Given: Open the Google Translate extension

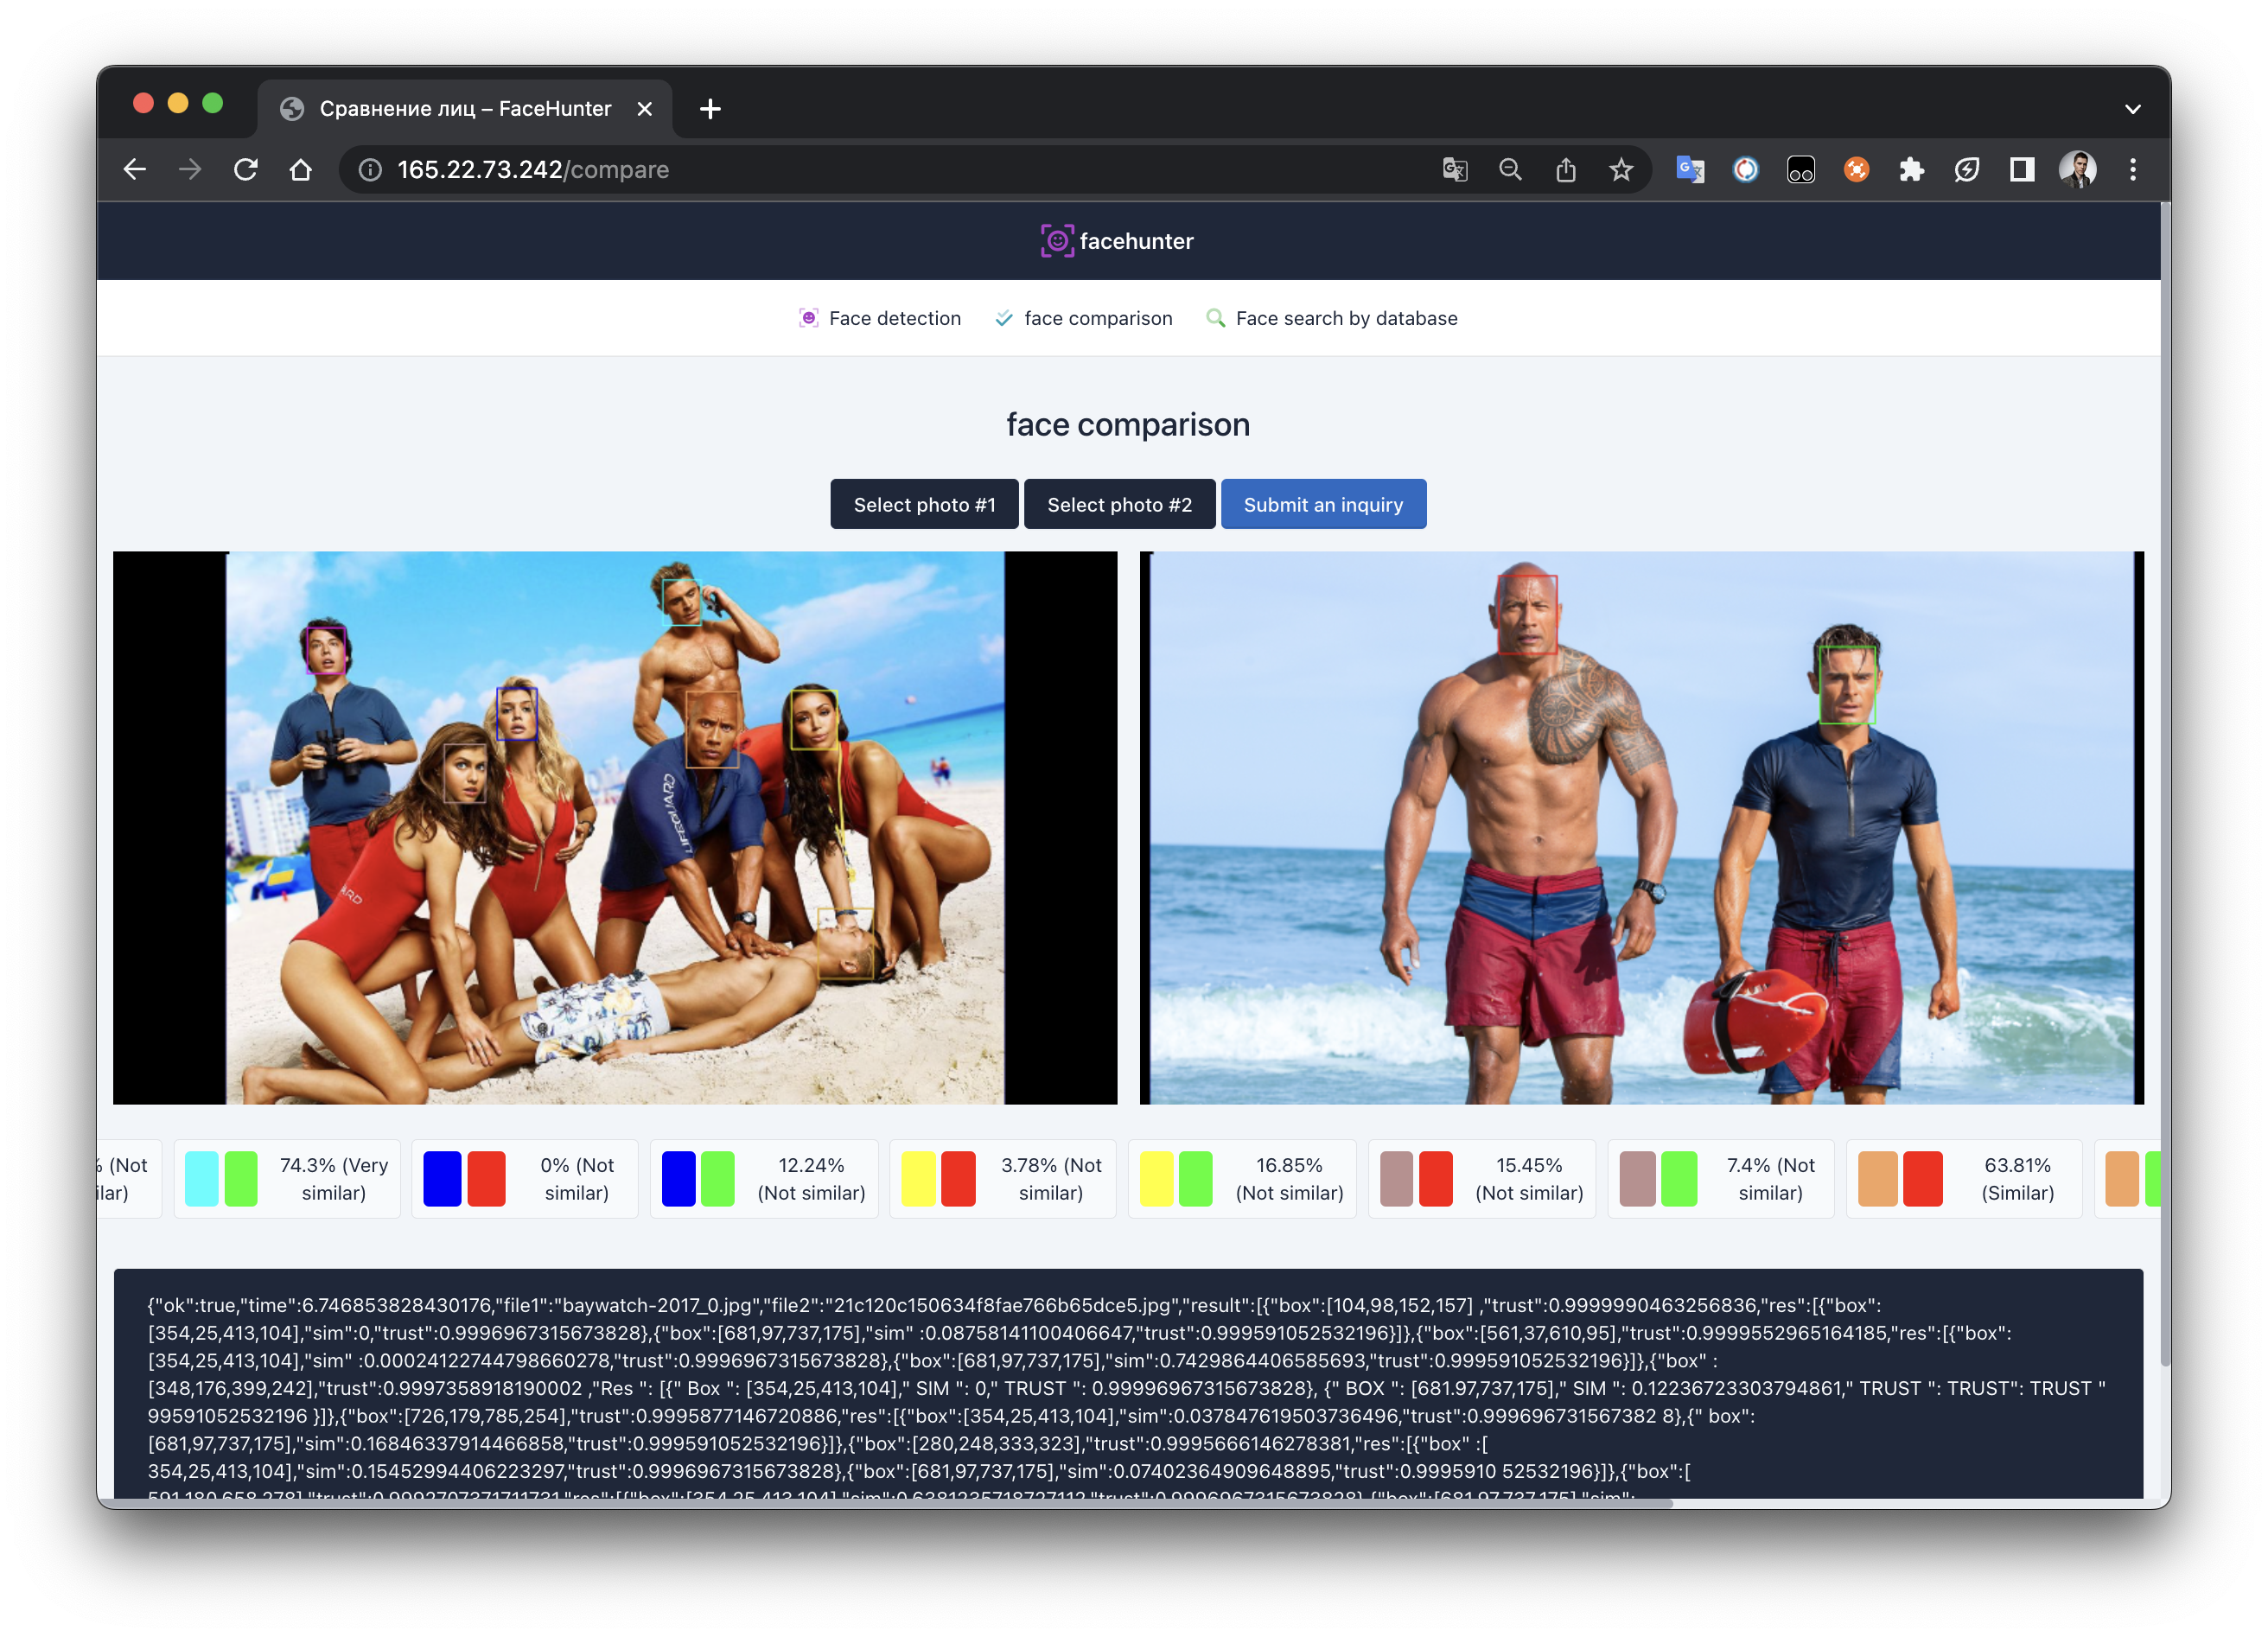Looking at the screenshot, I should (1690, 170).
